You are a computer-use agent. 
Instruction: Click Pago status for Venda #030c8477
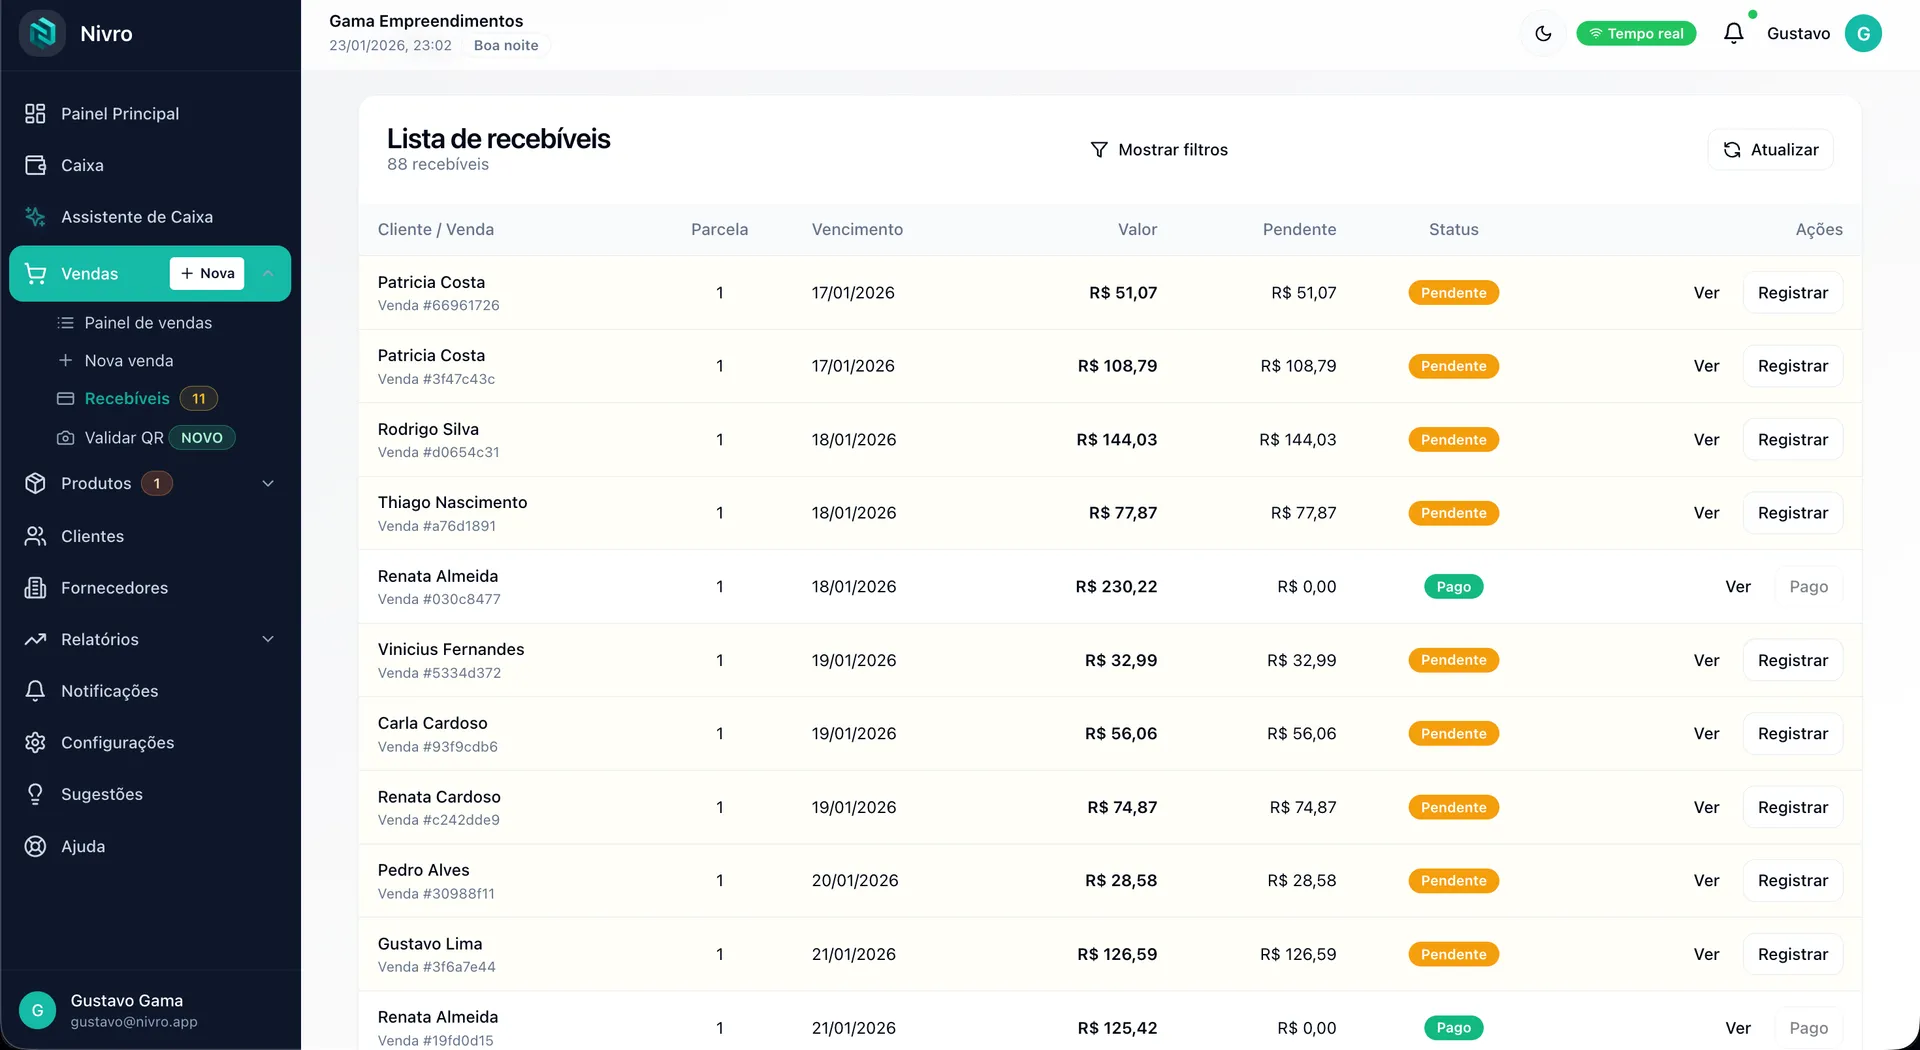1453,587
